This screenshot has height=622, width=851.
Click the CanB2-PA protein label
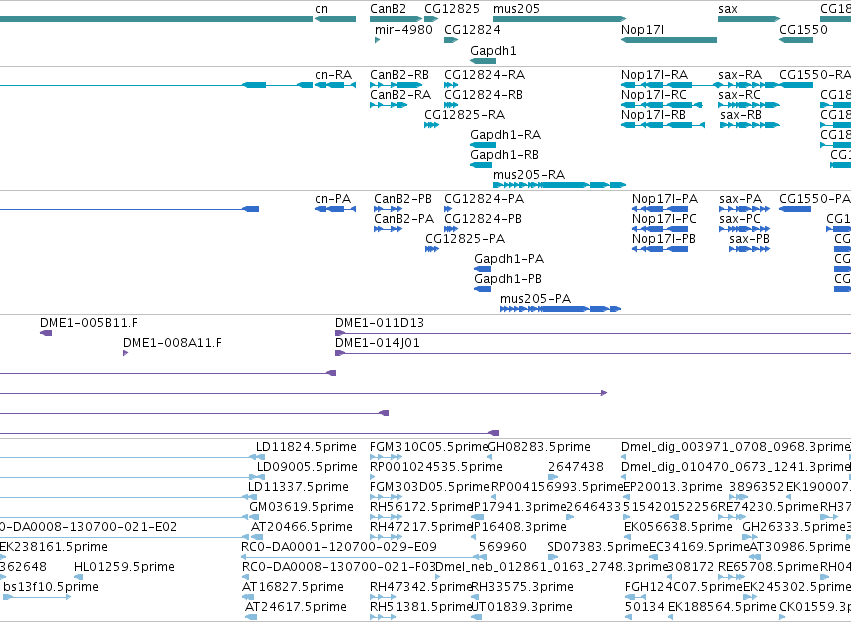click(x=404, y=219)
